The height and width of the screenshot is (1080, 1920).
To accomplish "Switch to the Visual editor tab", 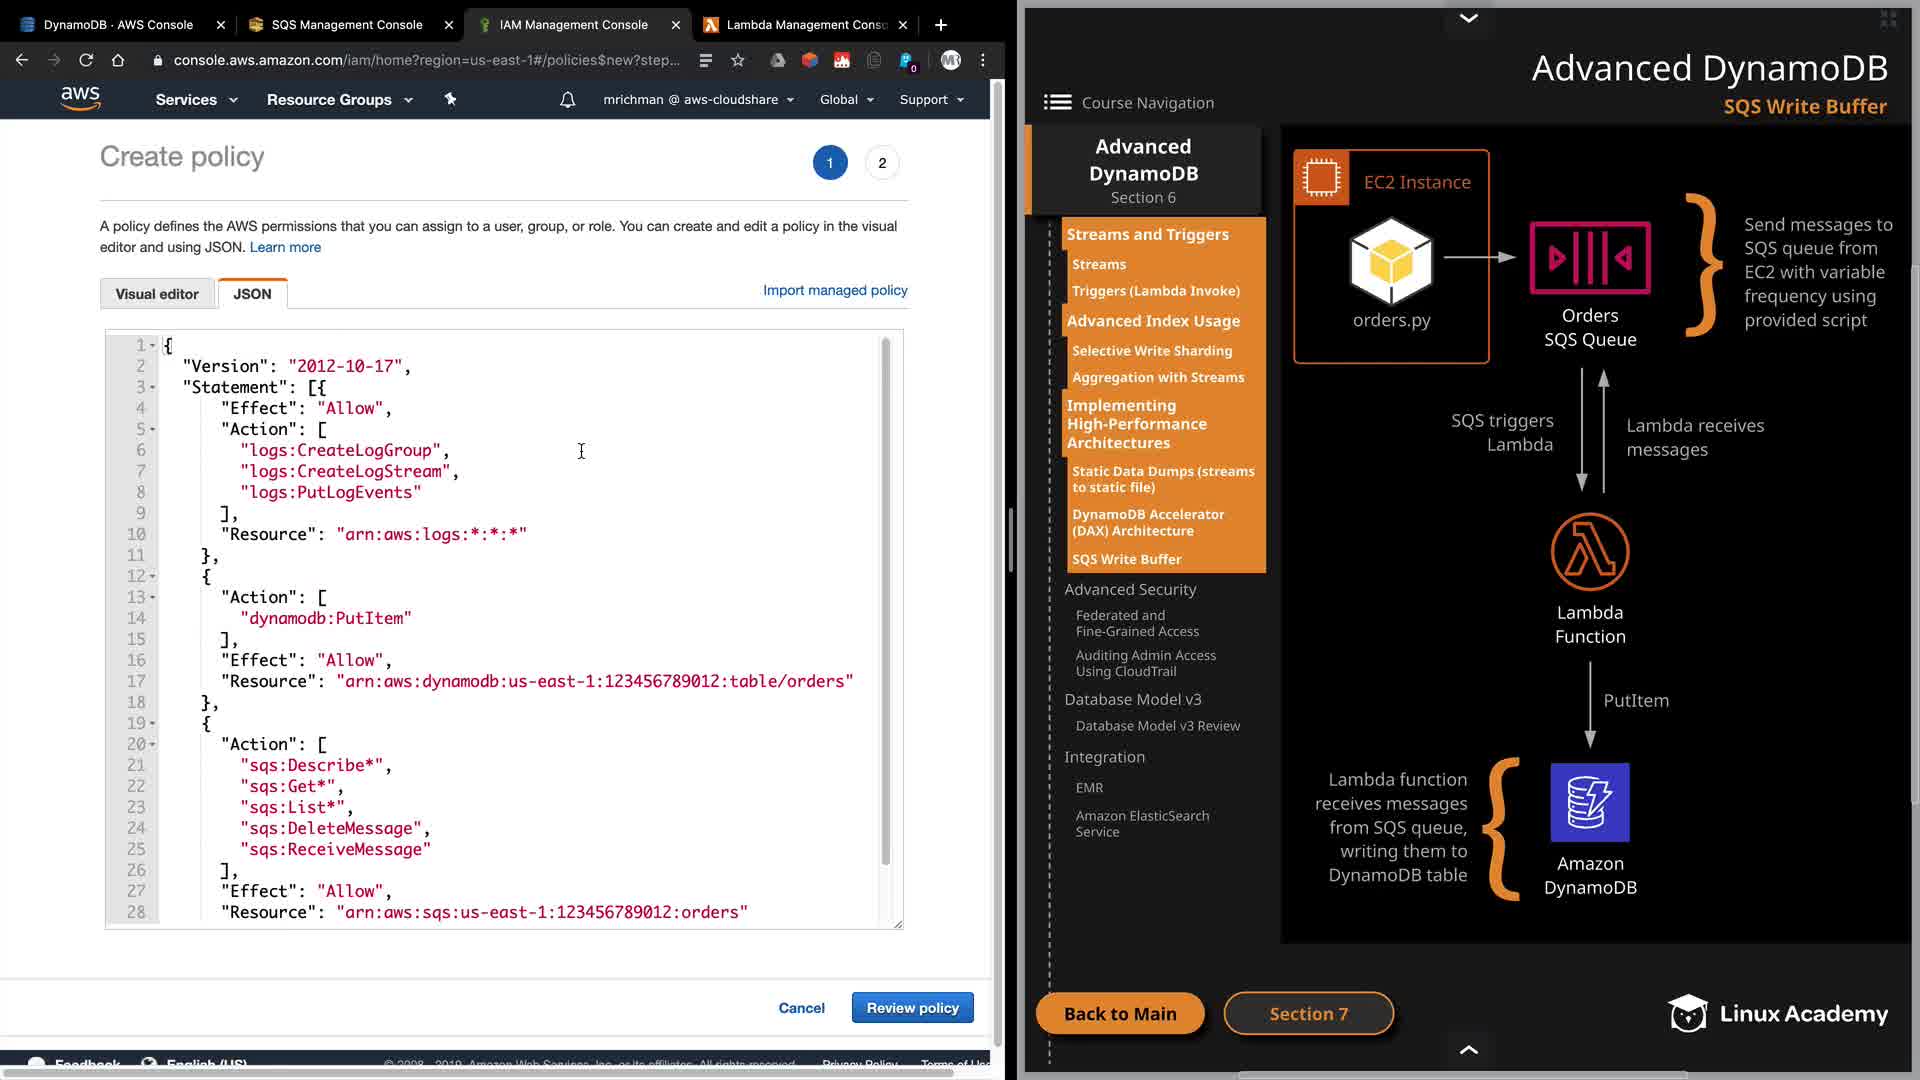I will click(157, 294).
